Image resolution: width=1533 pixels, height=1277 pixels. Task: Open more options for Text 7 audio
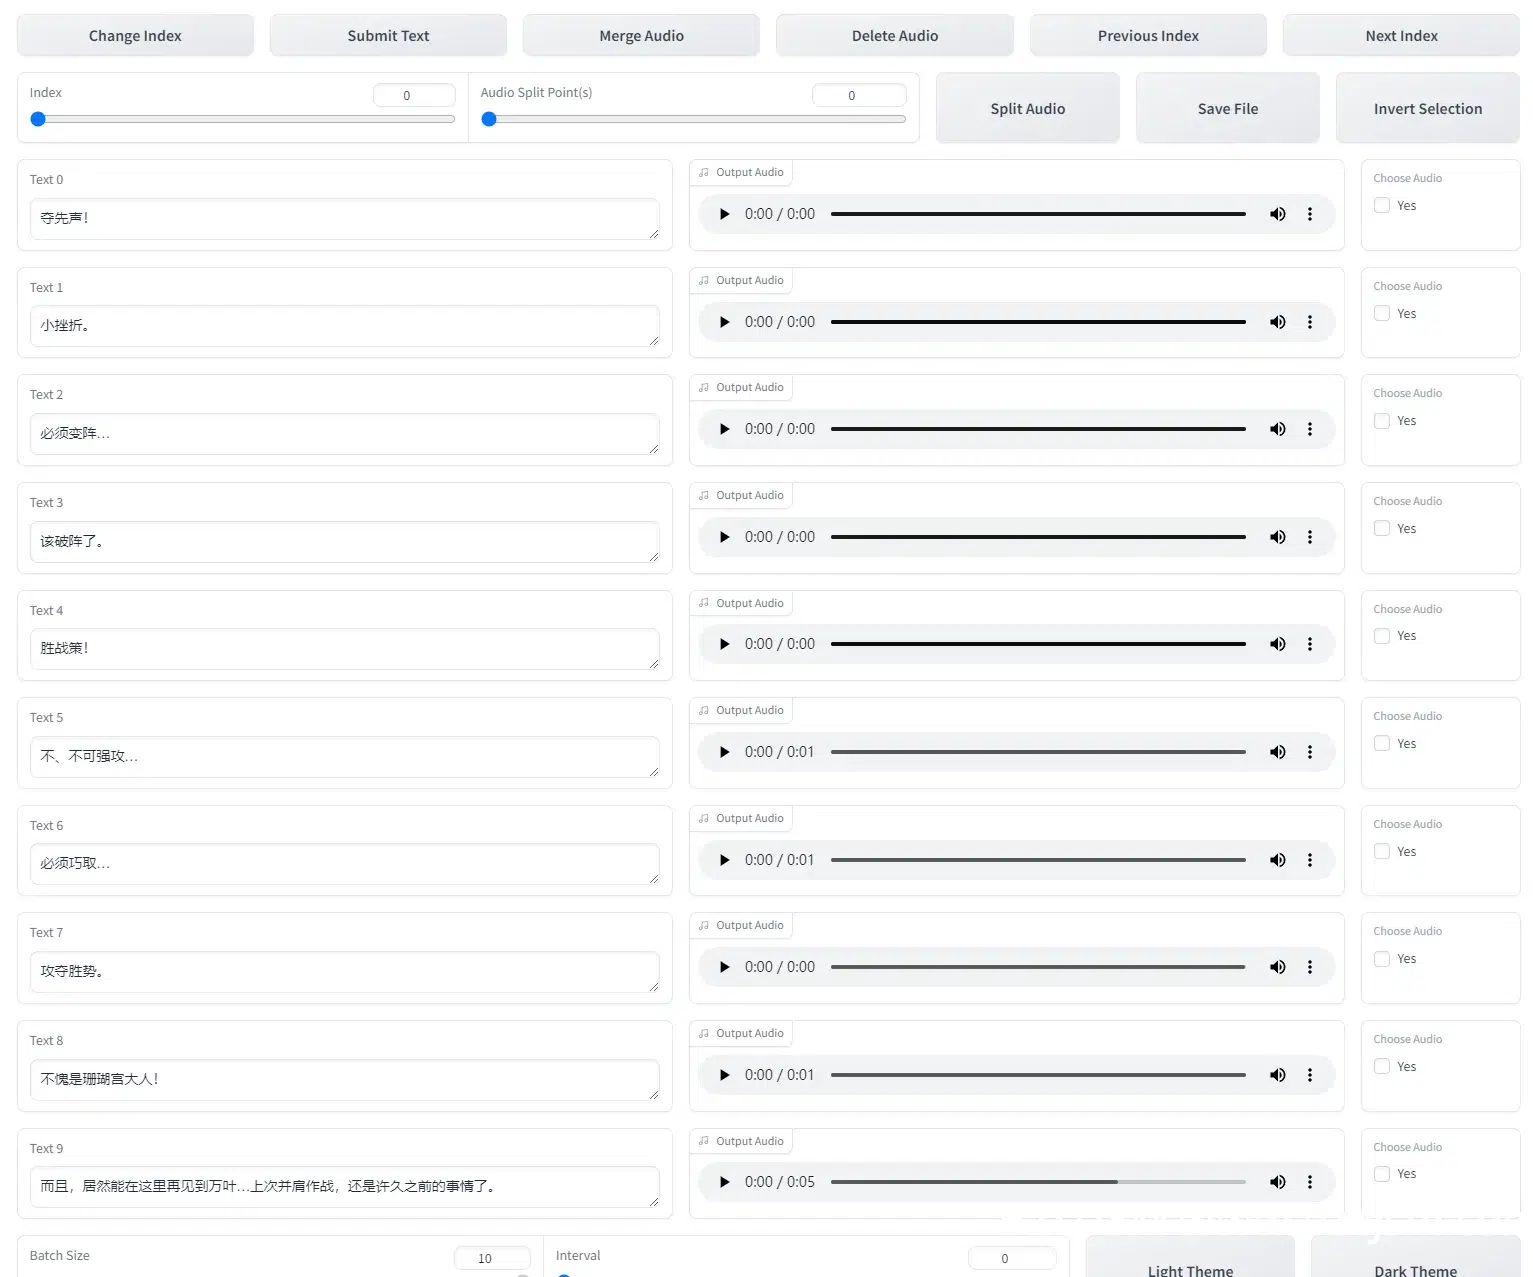point(1310,967)
